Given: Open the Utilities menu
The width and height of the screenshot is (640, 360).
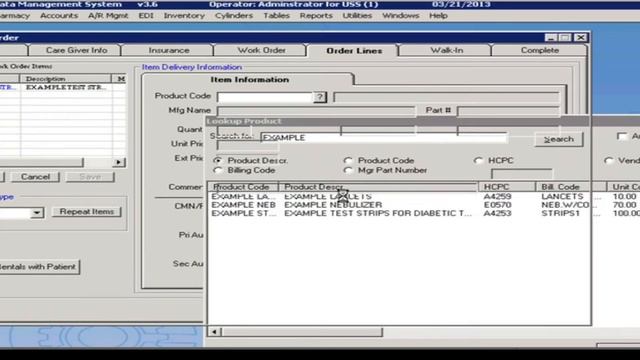Looking at the screenshot, I should coord(357,16).
